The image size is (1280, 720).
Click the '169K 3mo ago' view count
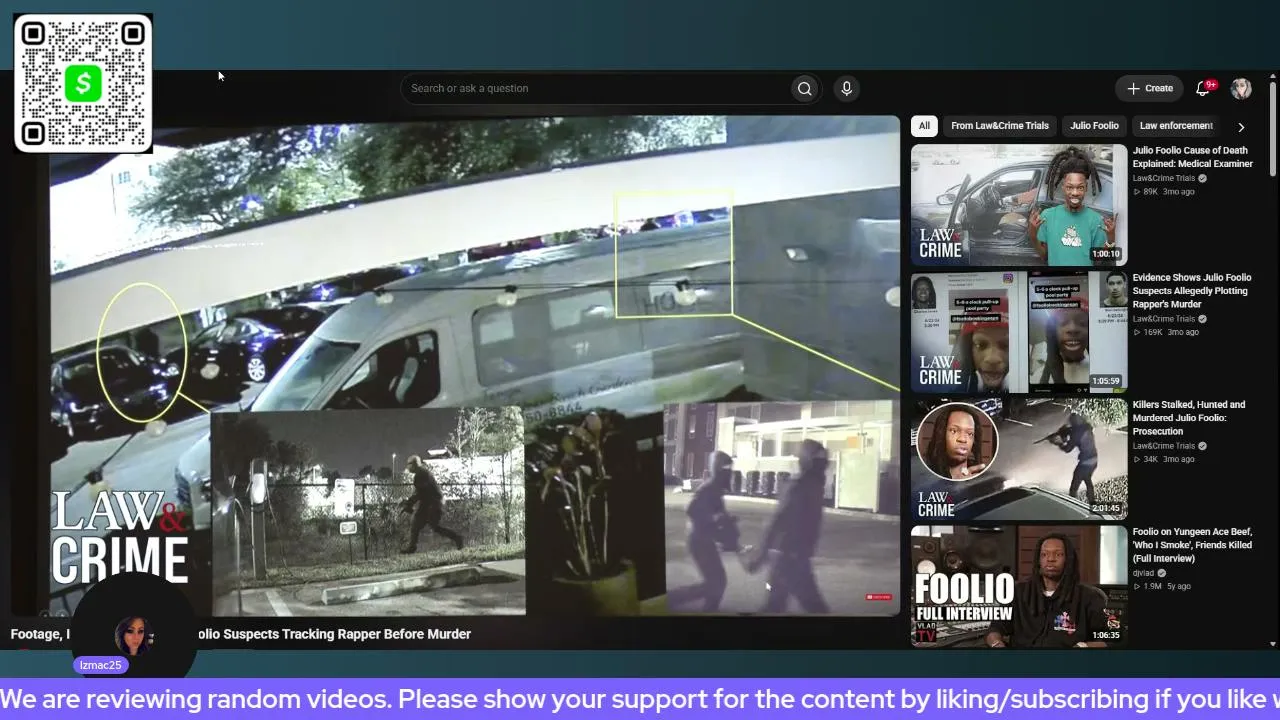[1167, 332]
